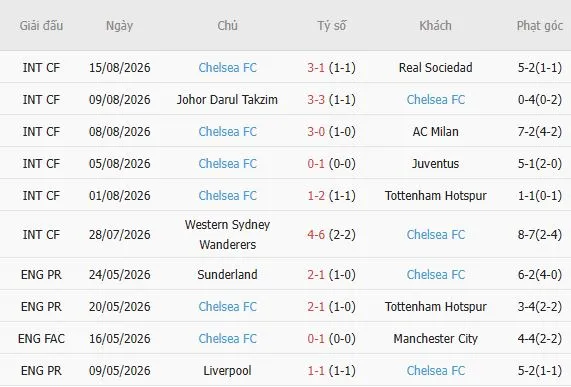This screenshot has width=571, height=387.
Task: Open the Sunderland team name
Action: [227, 275]
